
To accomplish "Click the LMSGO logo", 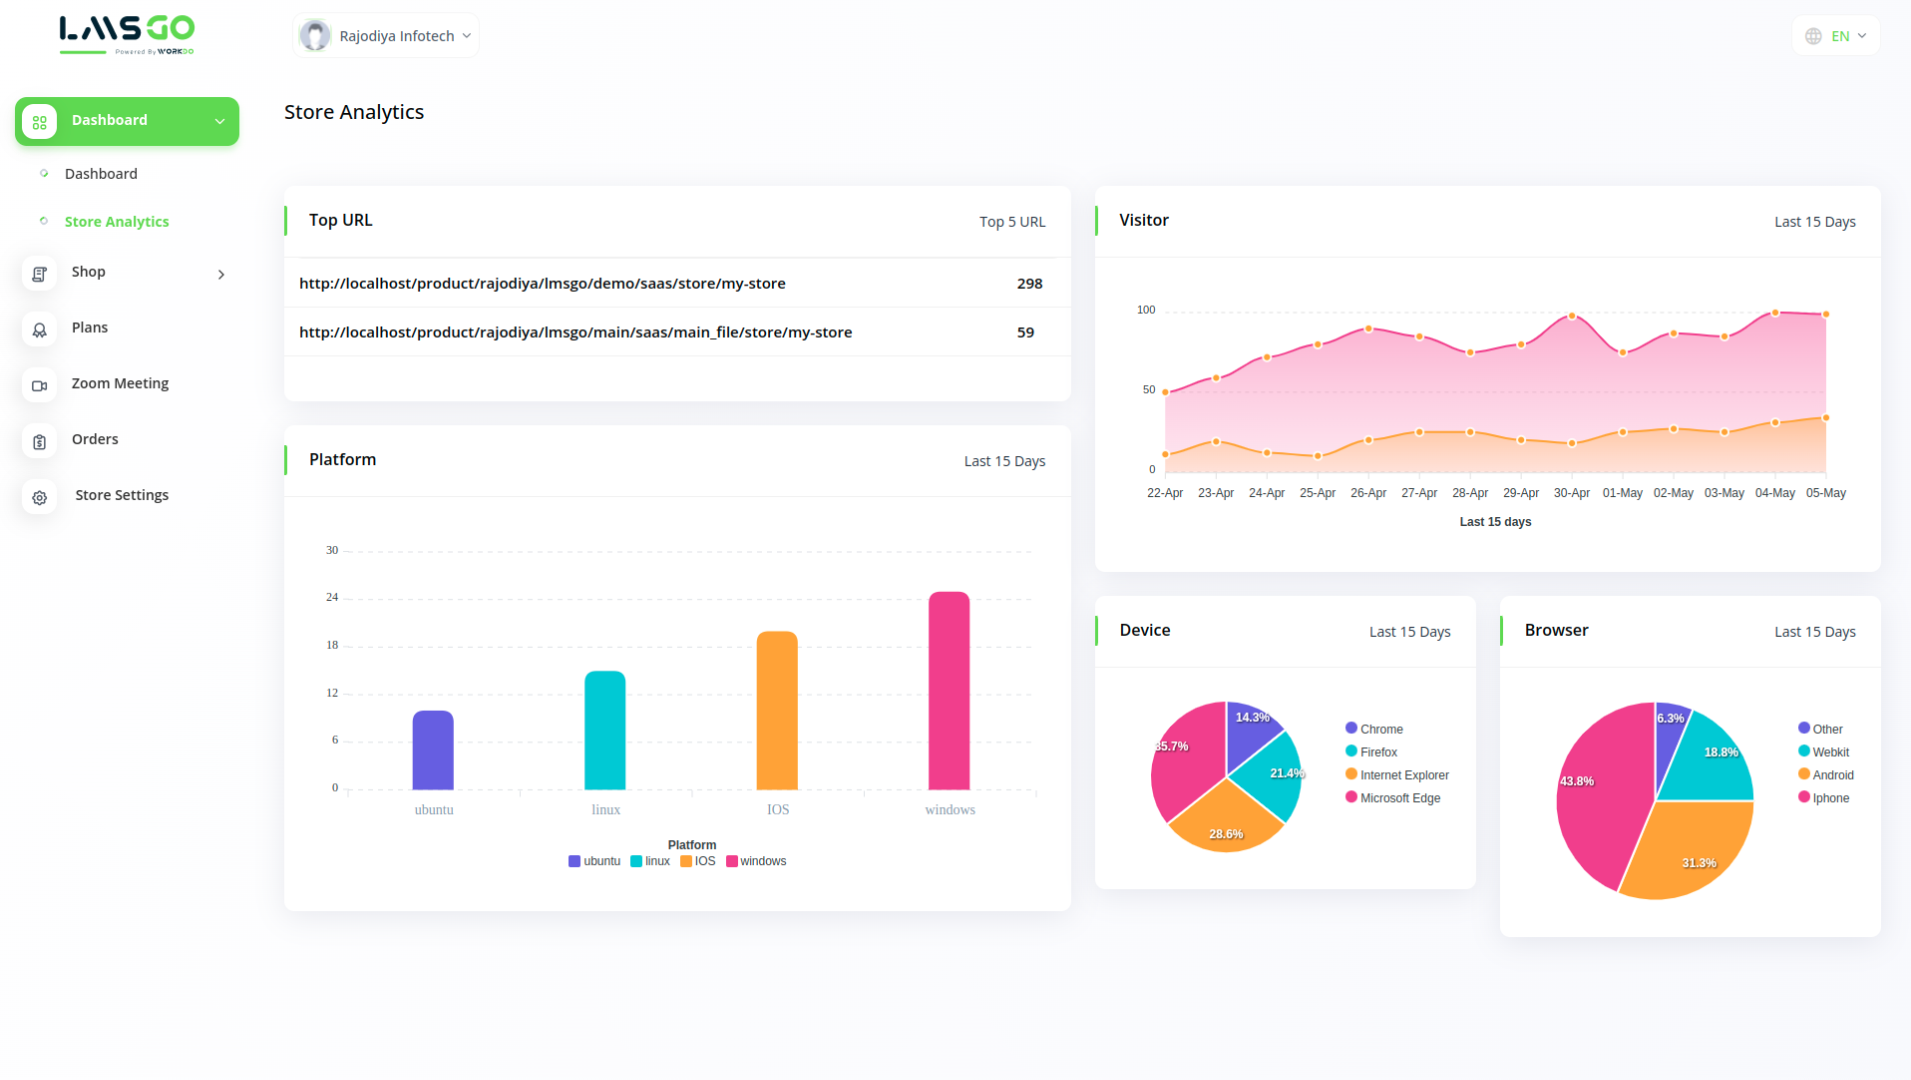I will pos(127,35).
